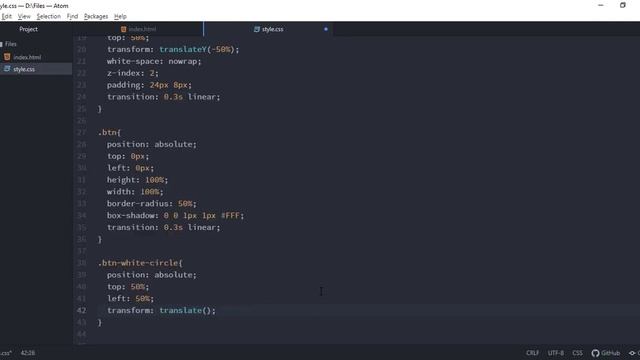Select the Project panel tab

pyautogui.click(x=28, y=29)
